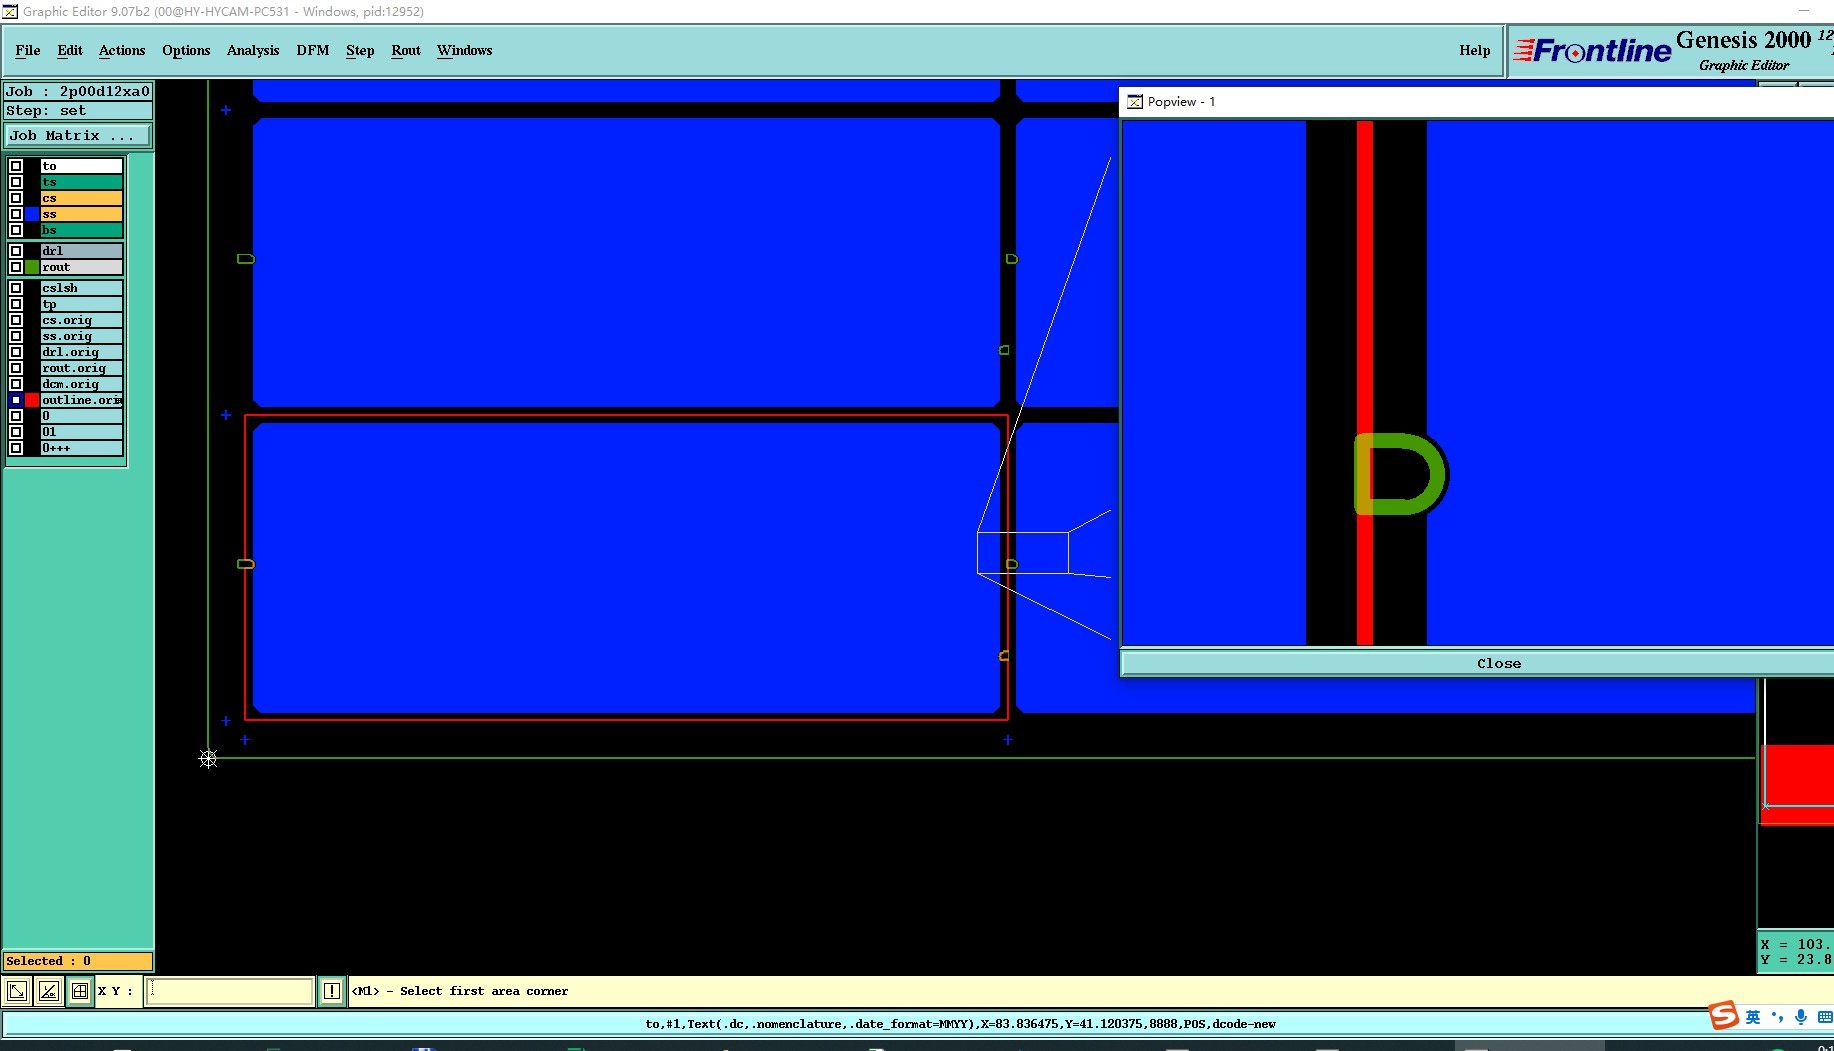Click the feature info status line at bottom

tap(960, 1024)
